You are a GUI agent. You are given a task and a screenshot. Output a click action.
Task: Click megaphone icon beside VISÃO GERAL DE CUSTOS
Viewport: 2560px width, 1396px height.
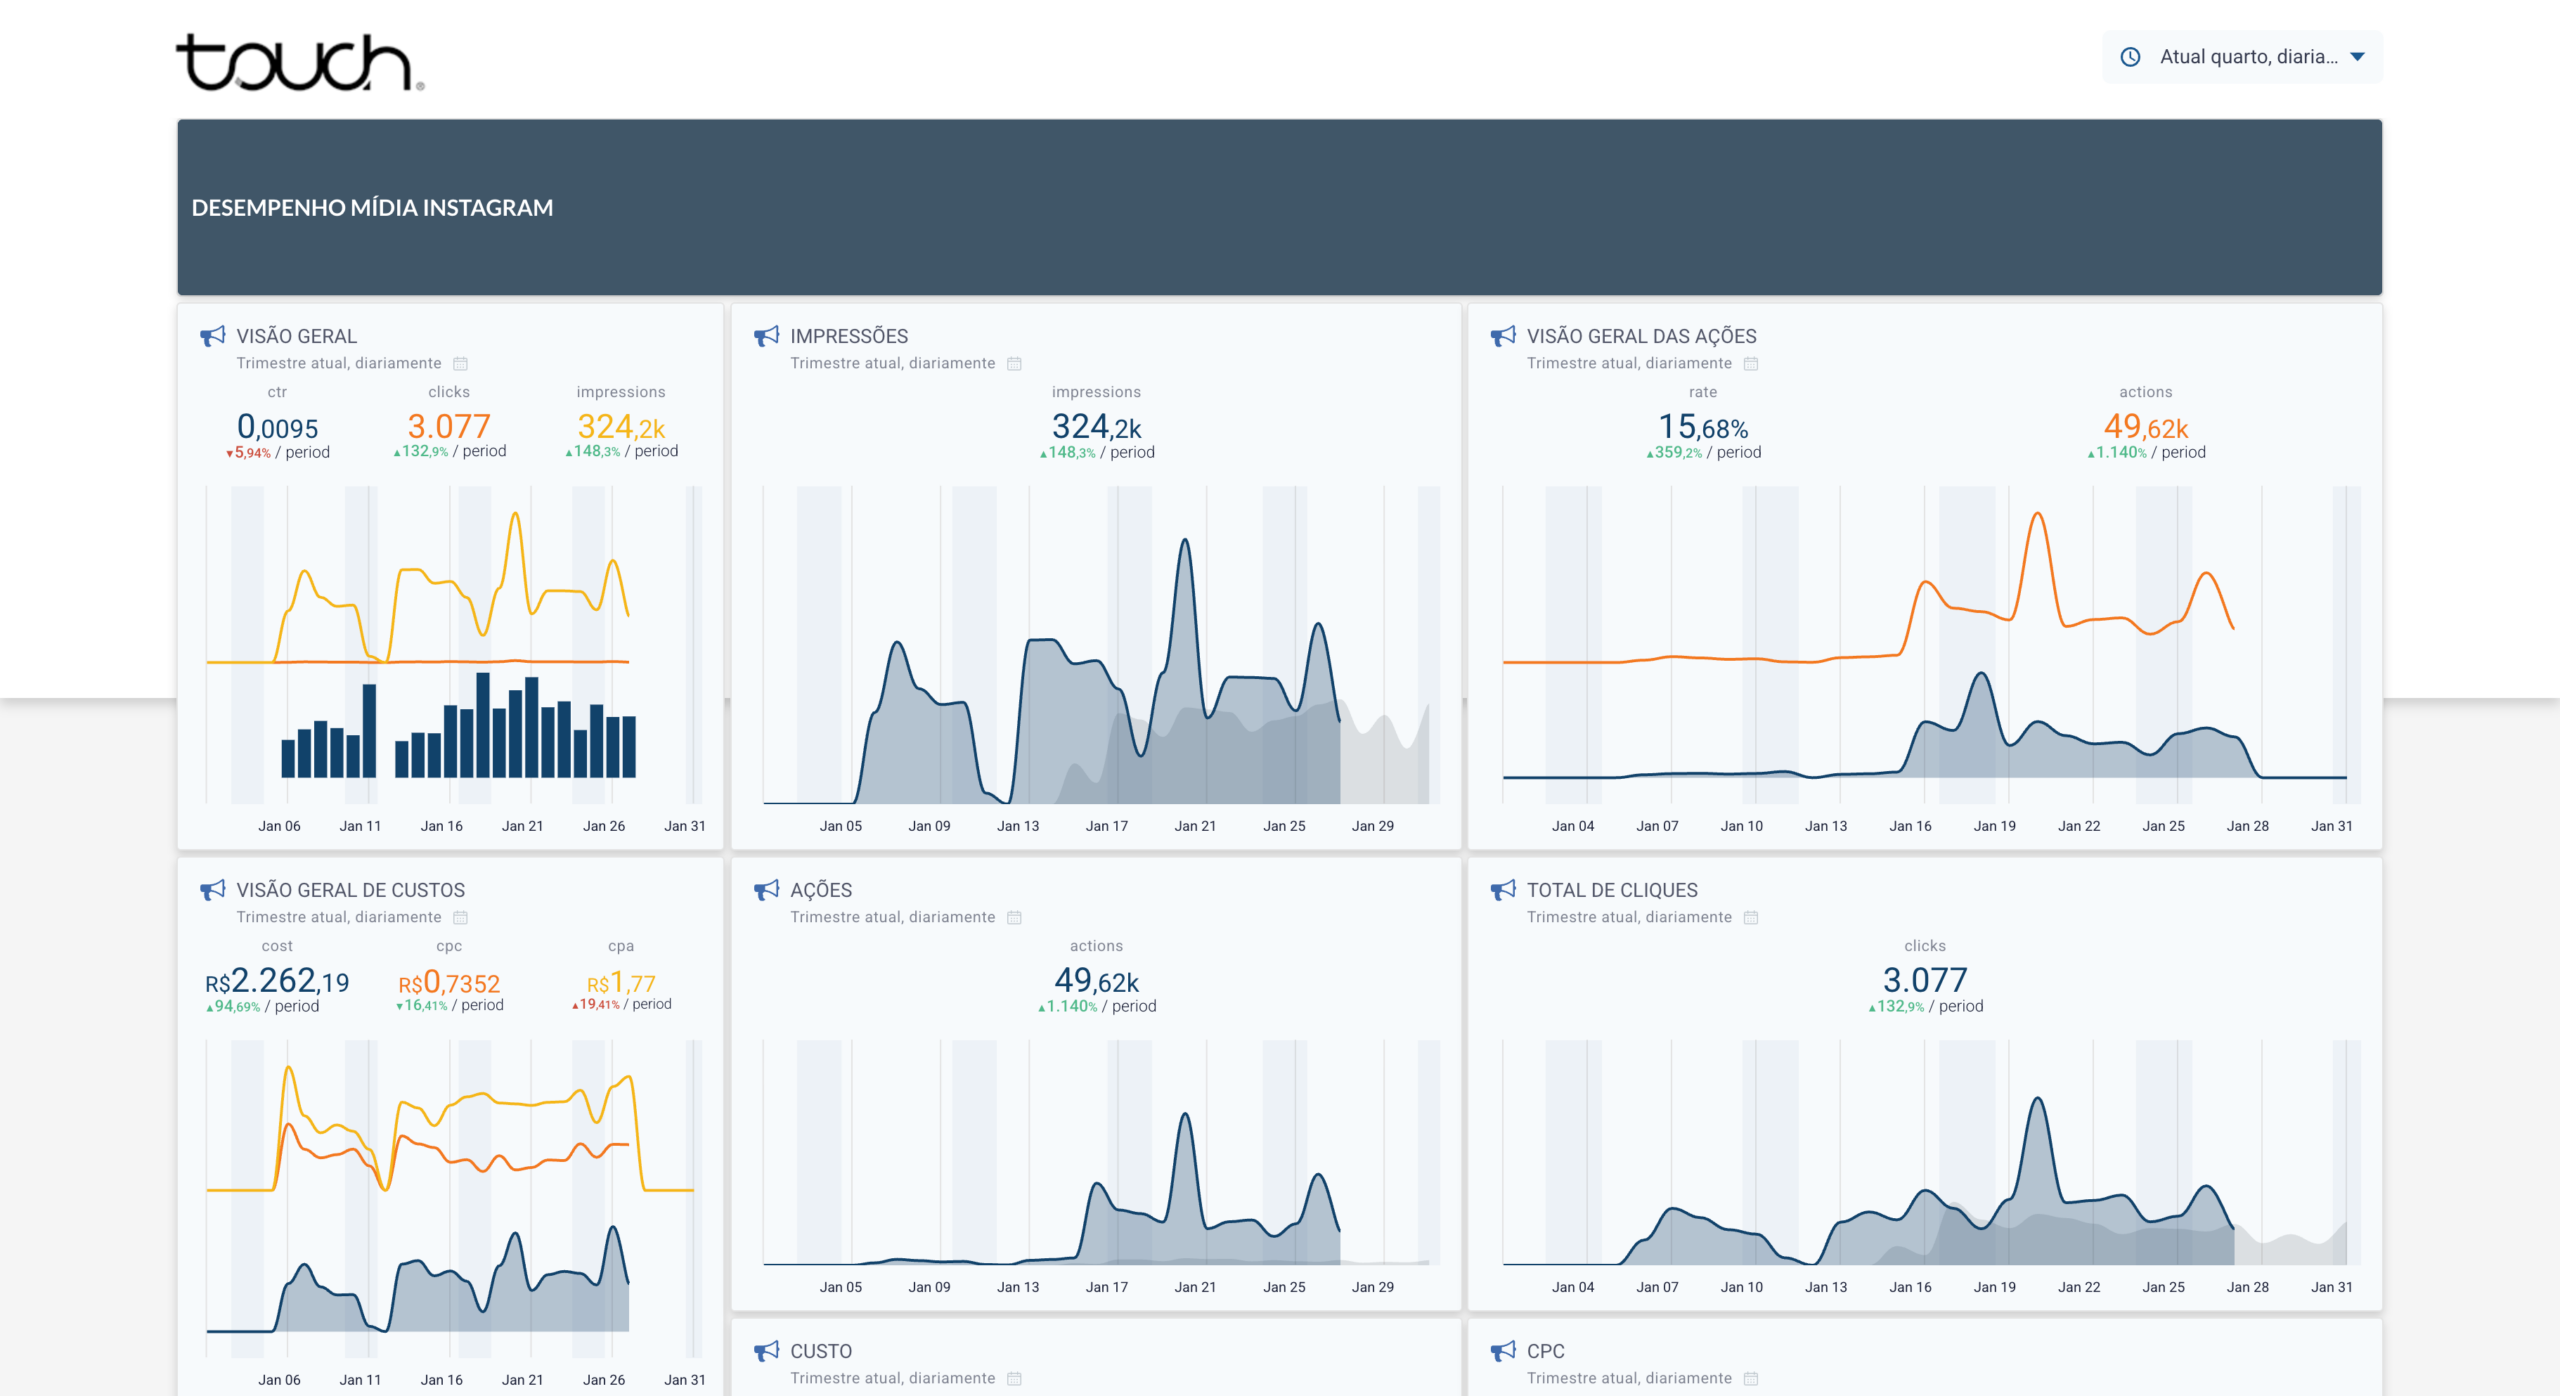point(212,890)
